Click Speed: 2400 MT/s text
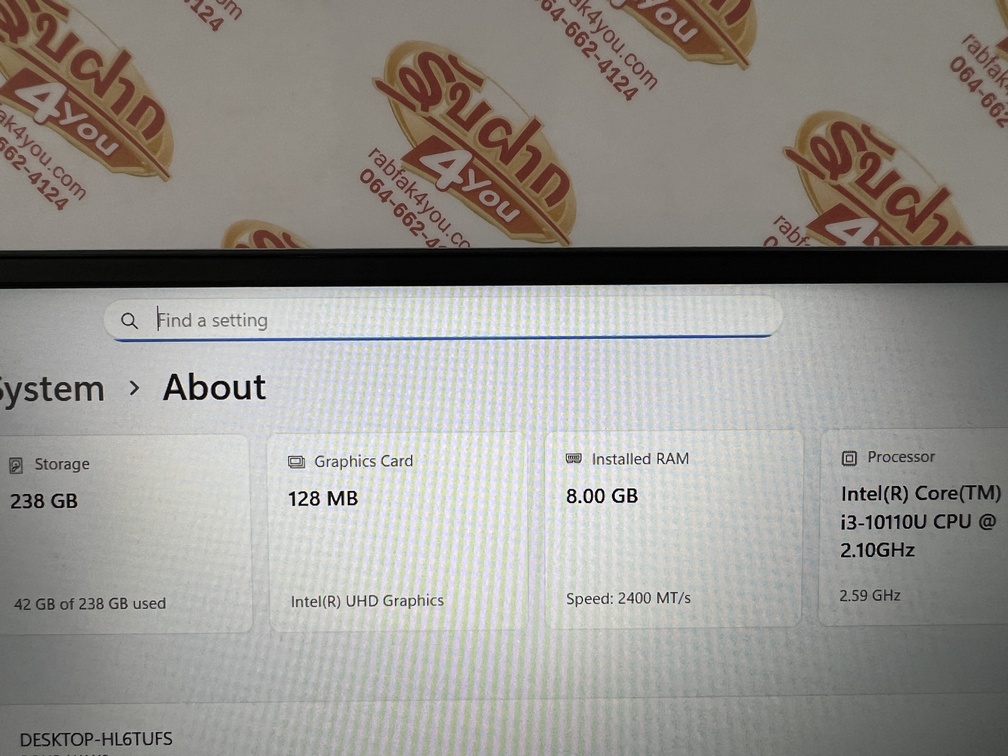Viewport: 1008px width, 756px height. click(628, 598)
